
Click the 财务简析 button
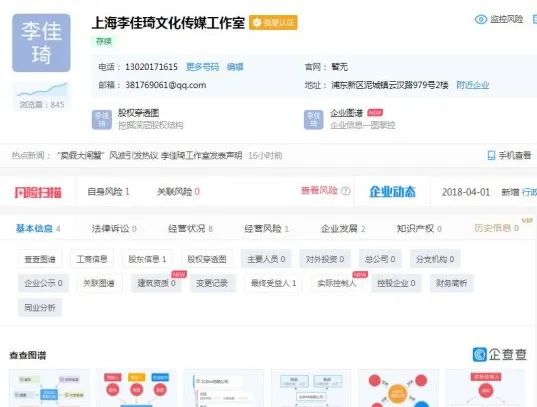(451, 283)
